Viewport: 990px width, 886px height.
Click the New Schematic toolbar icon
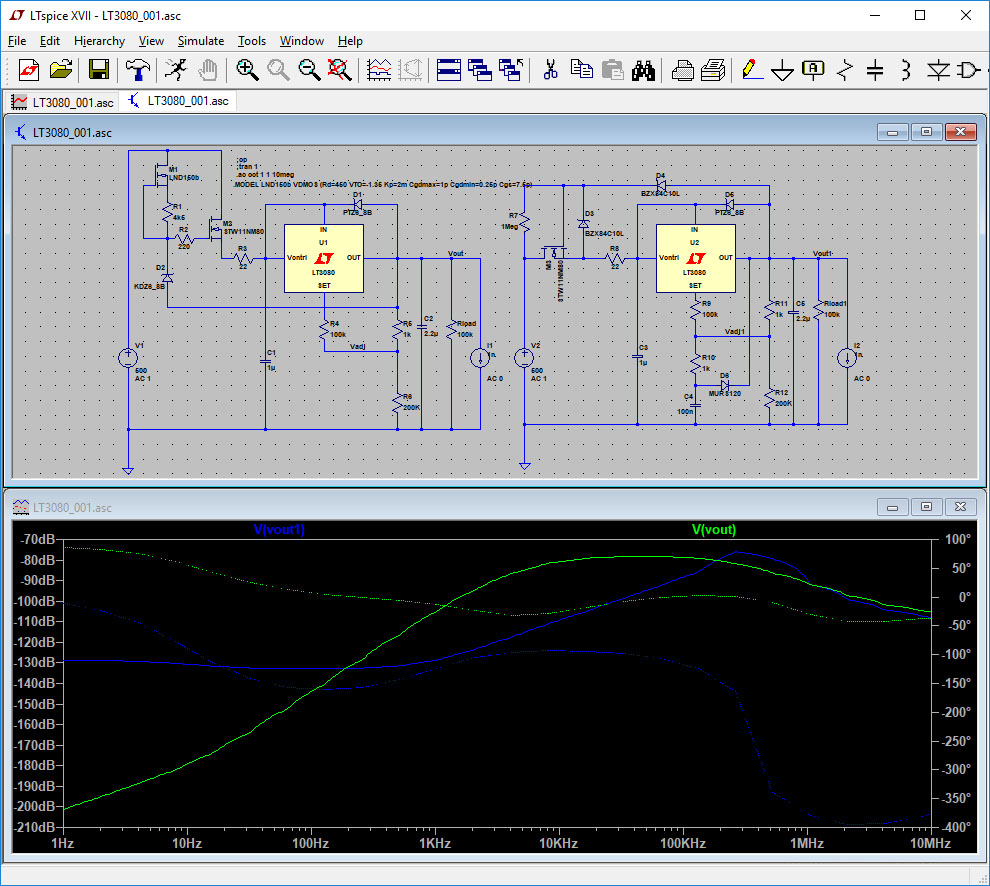pos(28,69)
